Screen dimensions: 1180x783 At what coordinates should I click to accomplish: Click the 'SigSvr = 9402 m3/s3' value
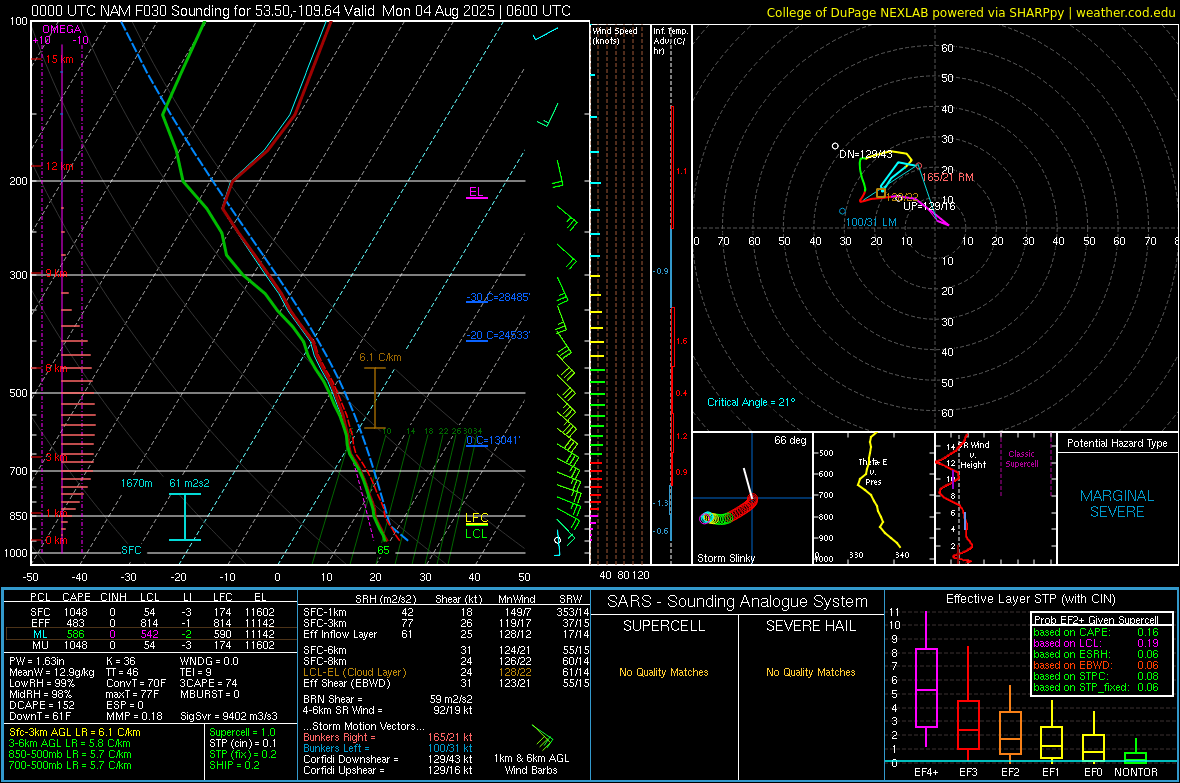pos(229,716)
